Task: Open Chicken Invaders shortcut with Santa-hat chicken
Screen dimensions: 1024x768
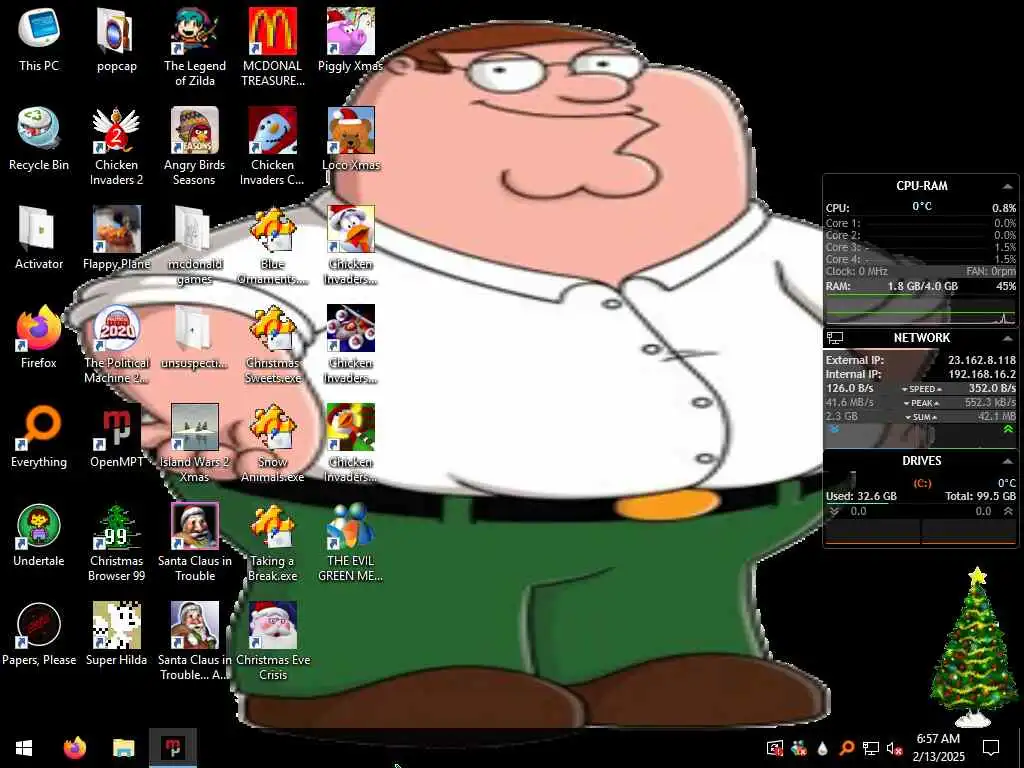Action: pyautogui.click(x=351, y=245)
